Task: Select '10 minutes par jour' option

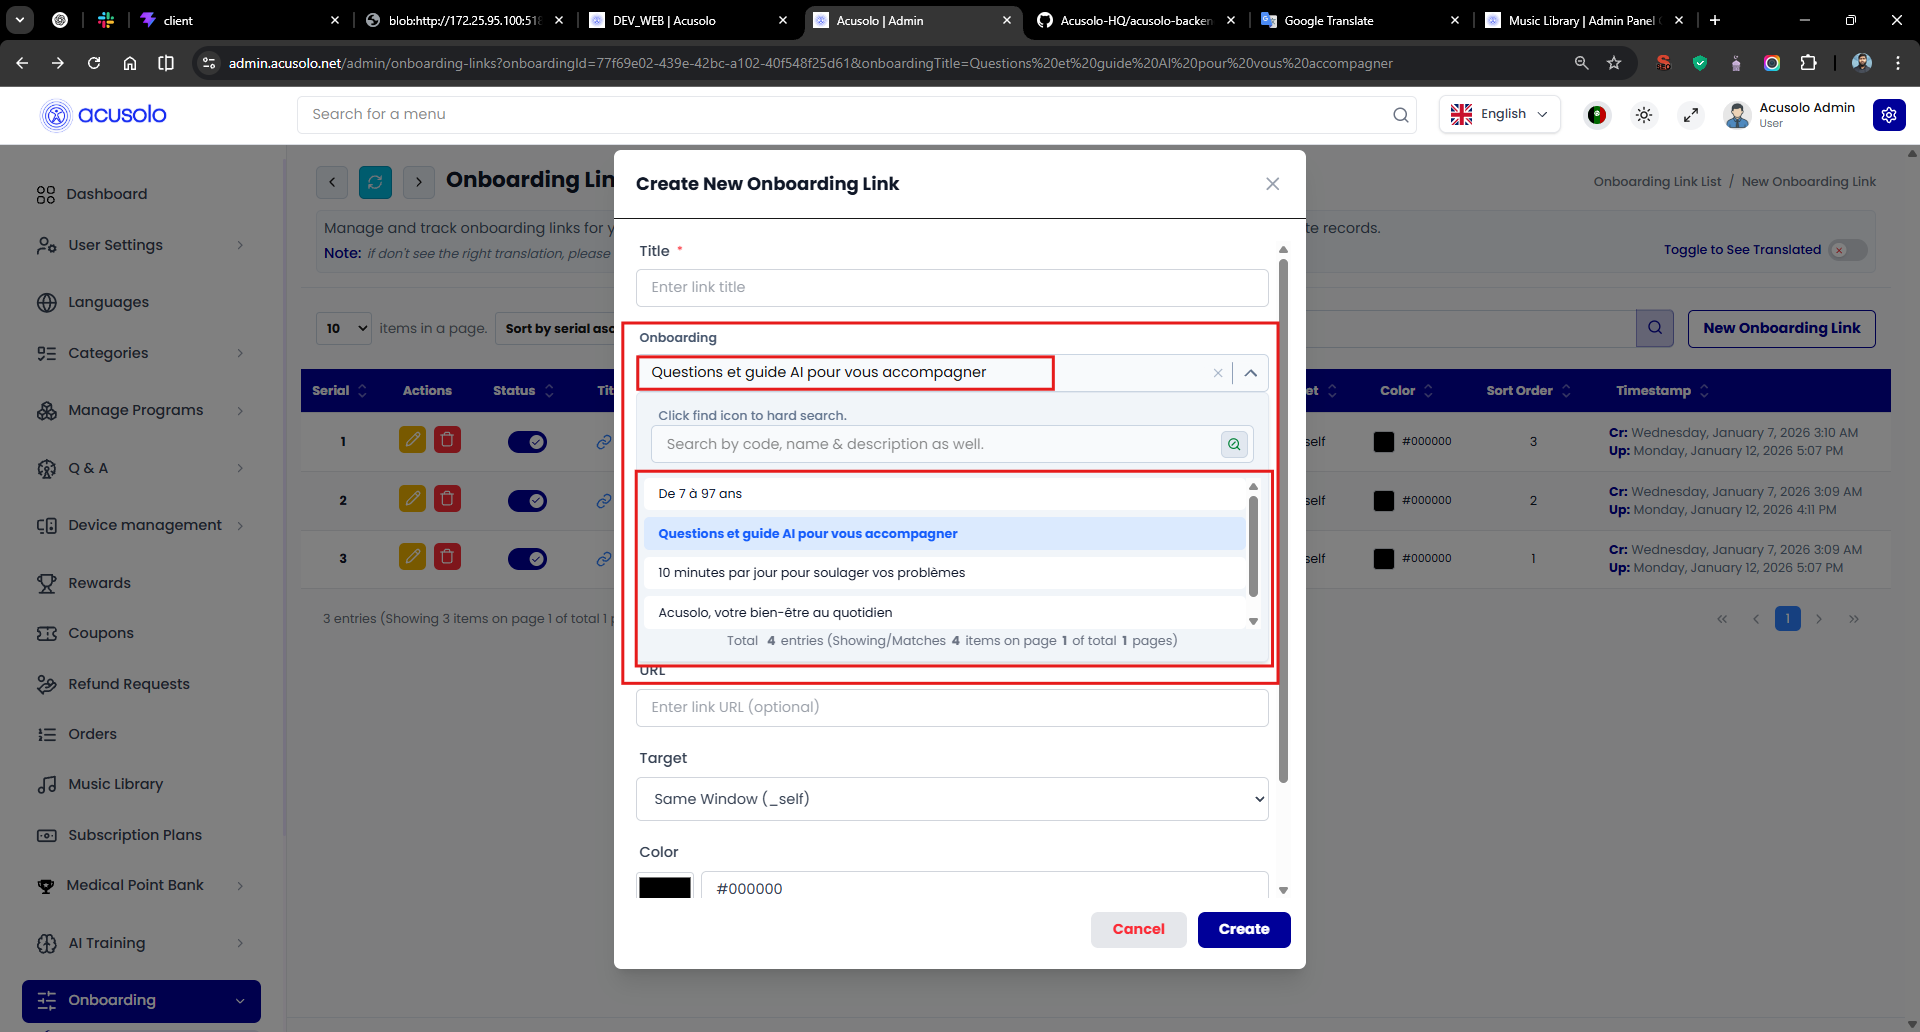Action: pos(945,573)
